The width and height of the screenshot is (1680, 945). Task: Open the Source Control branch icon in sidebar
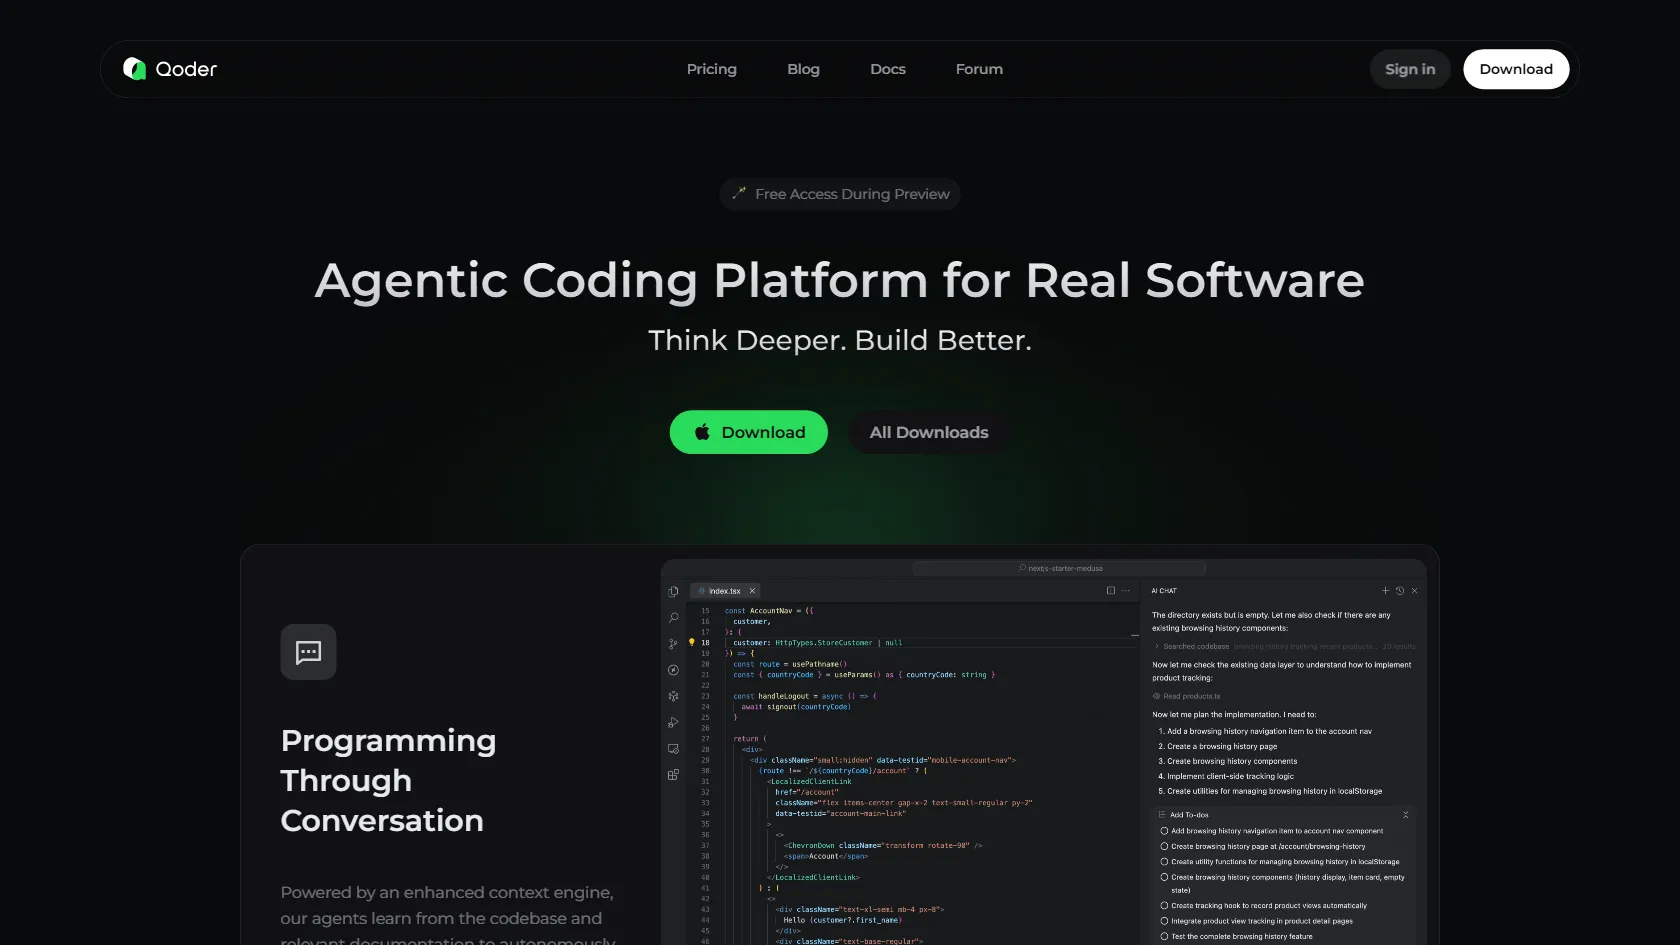tap(673, 644)
